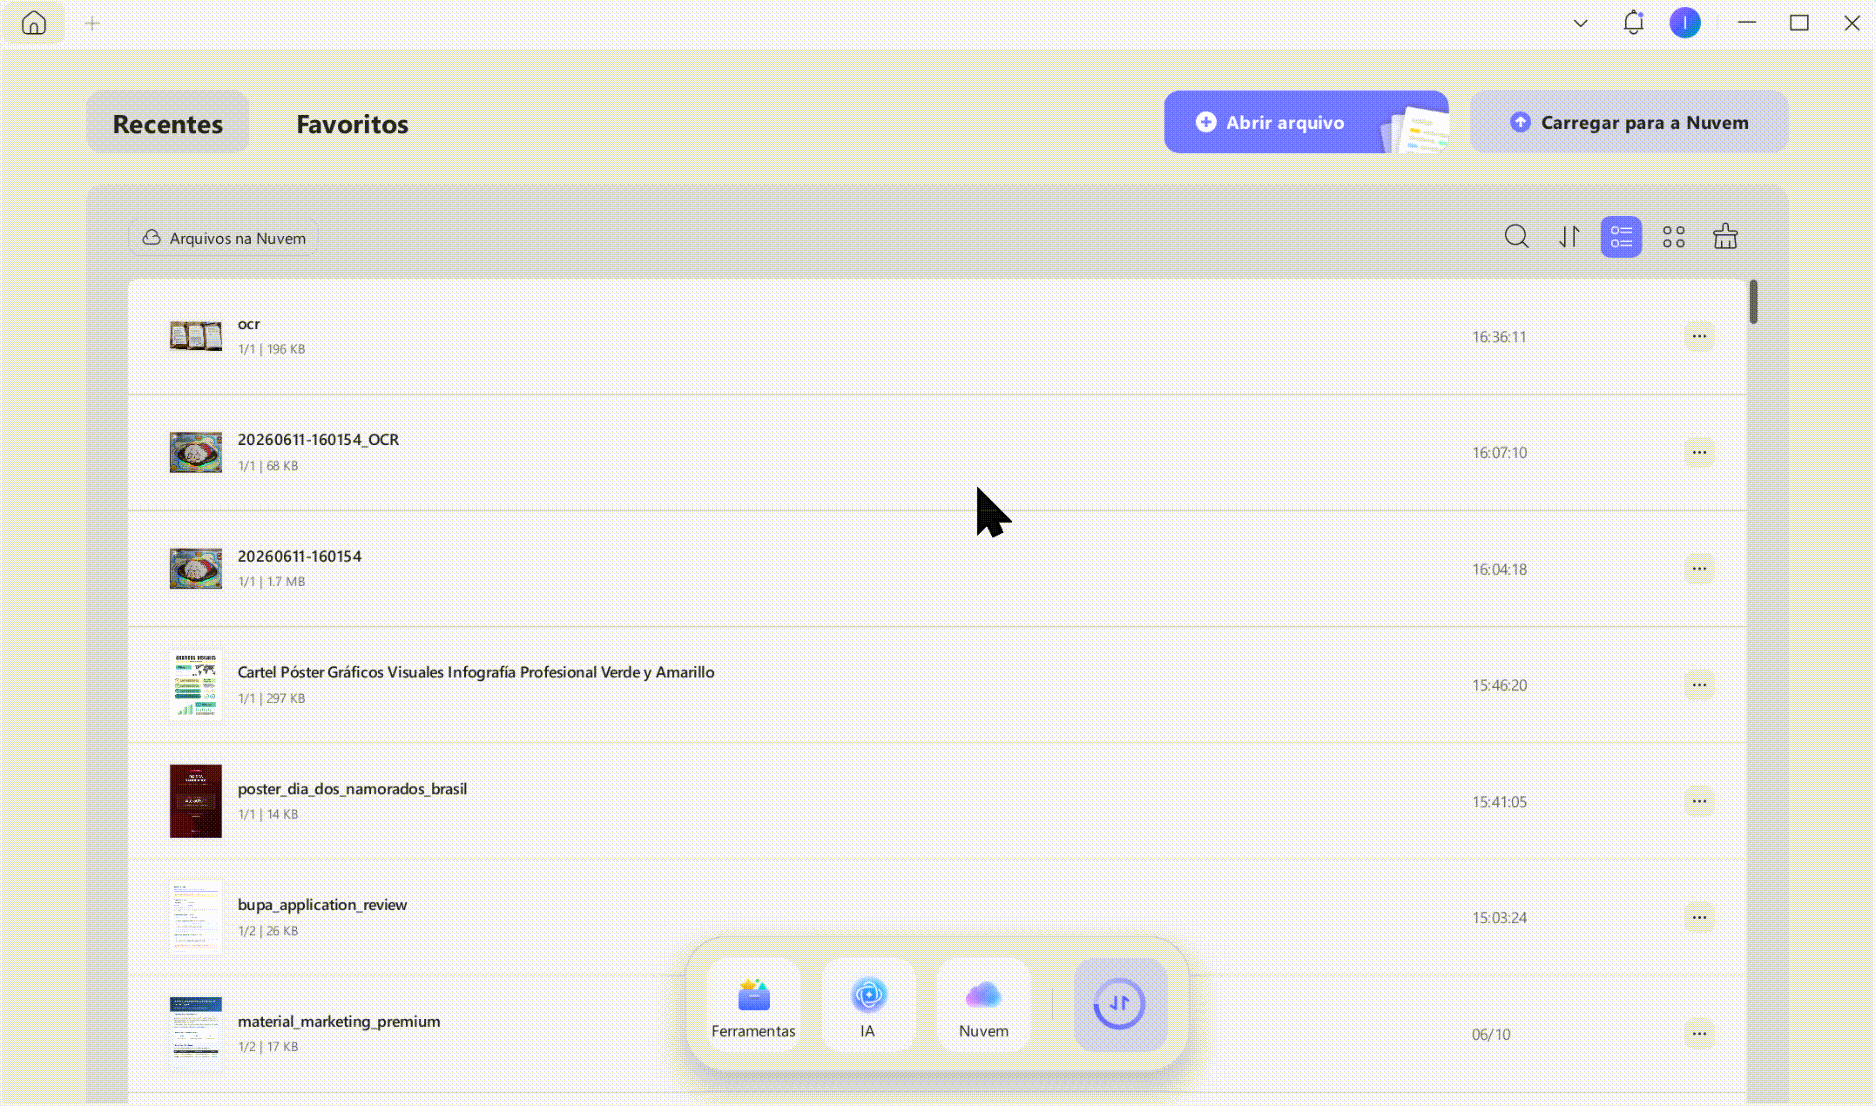
Task: Open more options for poster_dia_dos_namorados_brasil
Action: (x=1699, y=801)
